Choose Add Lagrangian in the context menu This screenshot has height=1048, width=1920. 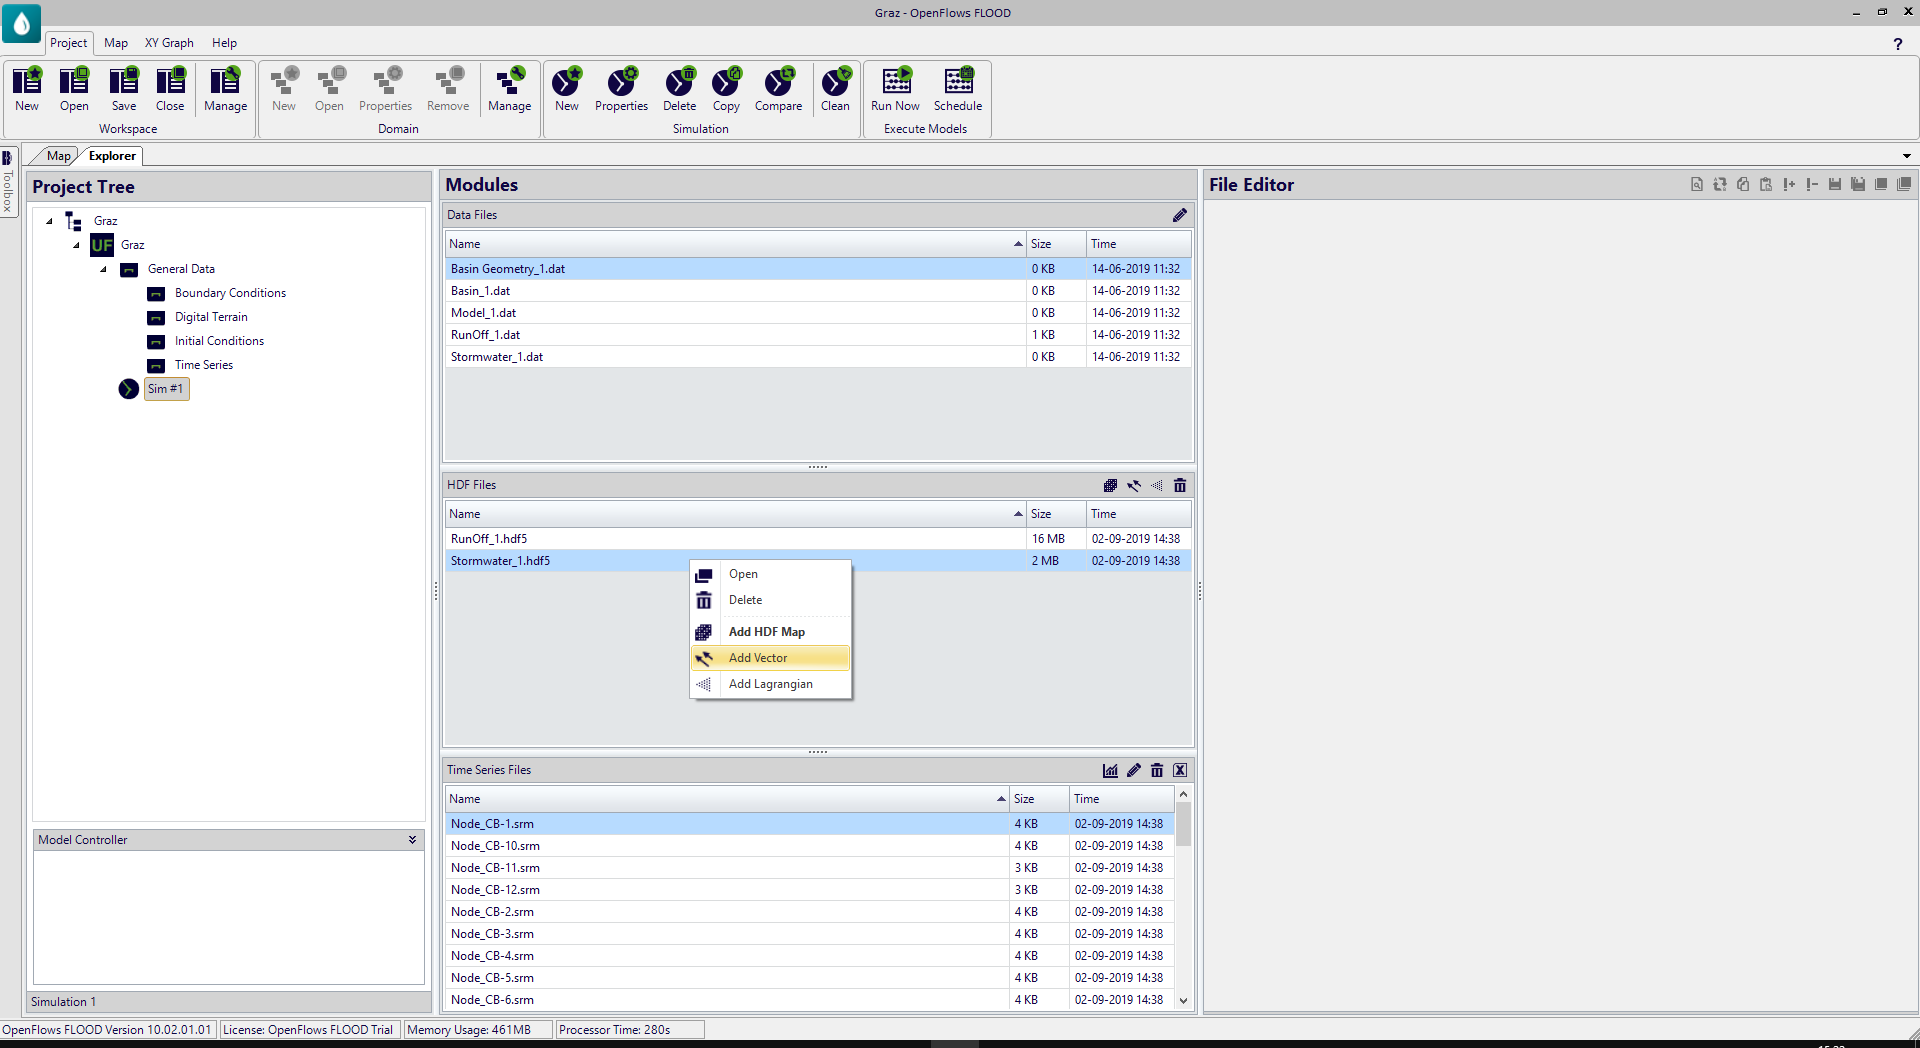(771, 684)
